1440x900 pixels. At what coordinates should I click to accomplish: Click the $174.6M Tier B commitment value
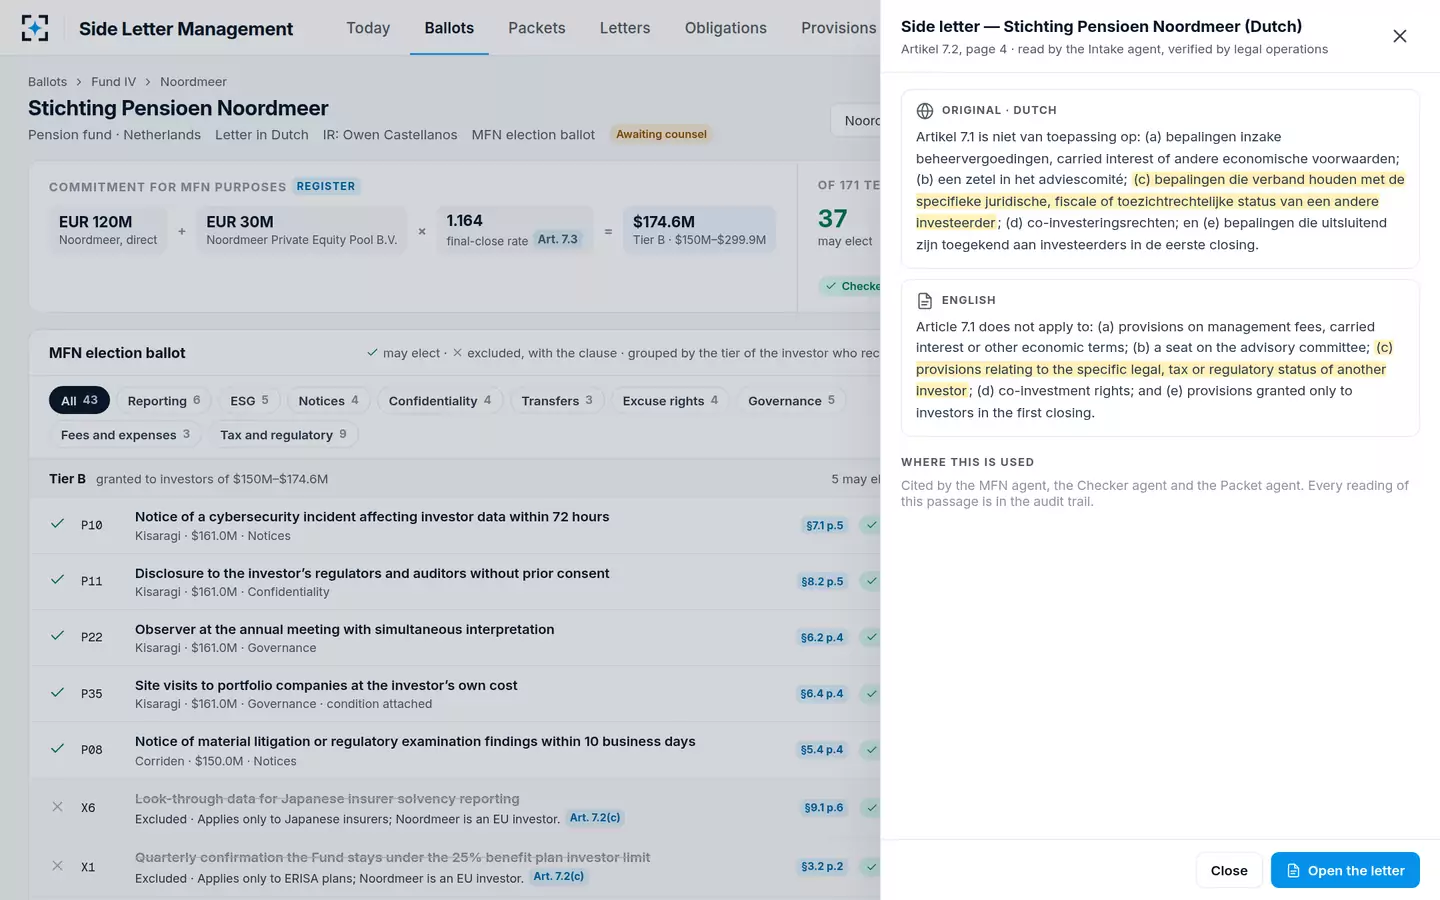(x=699, y=229)
